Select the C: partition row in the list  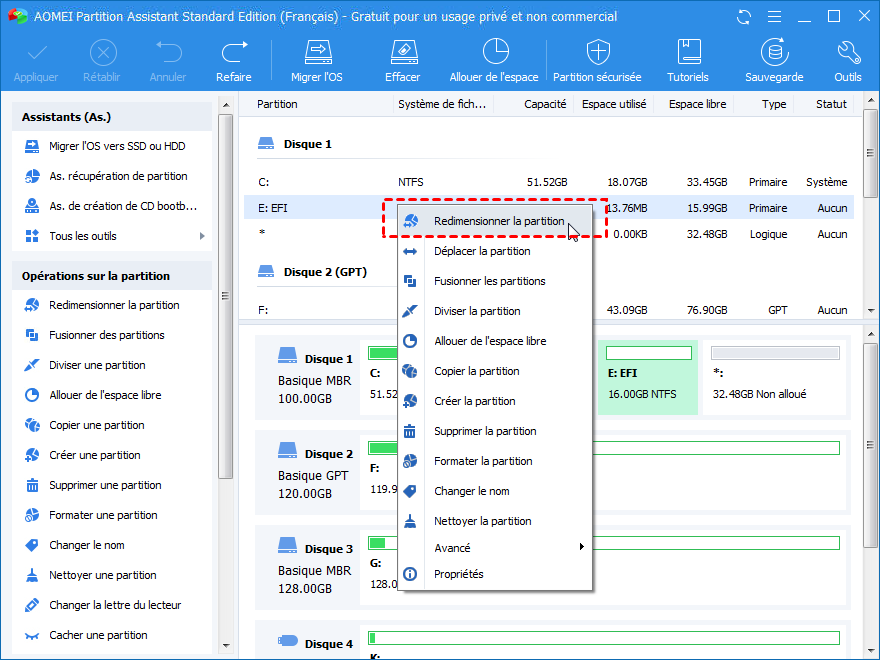click(320, 182)
